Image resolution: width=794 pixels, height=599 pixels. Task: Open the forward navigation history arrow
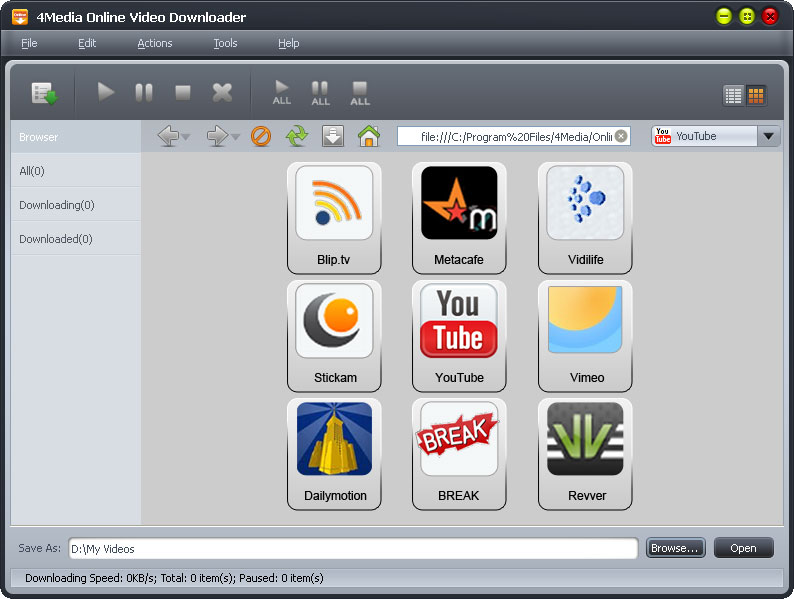(236, 137)
